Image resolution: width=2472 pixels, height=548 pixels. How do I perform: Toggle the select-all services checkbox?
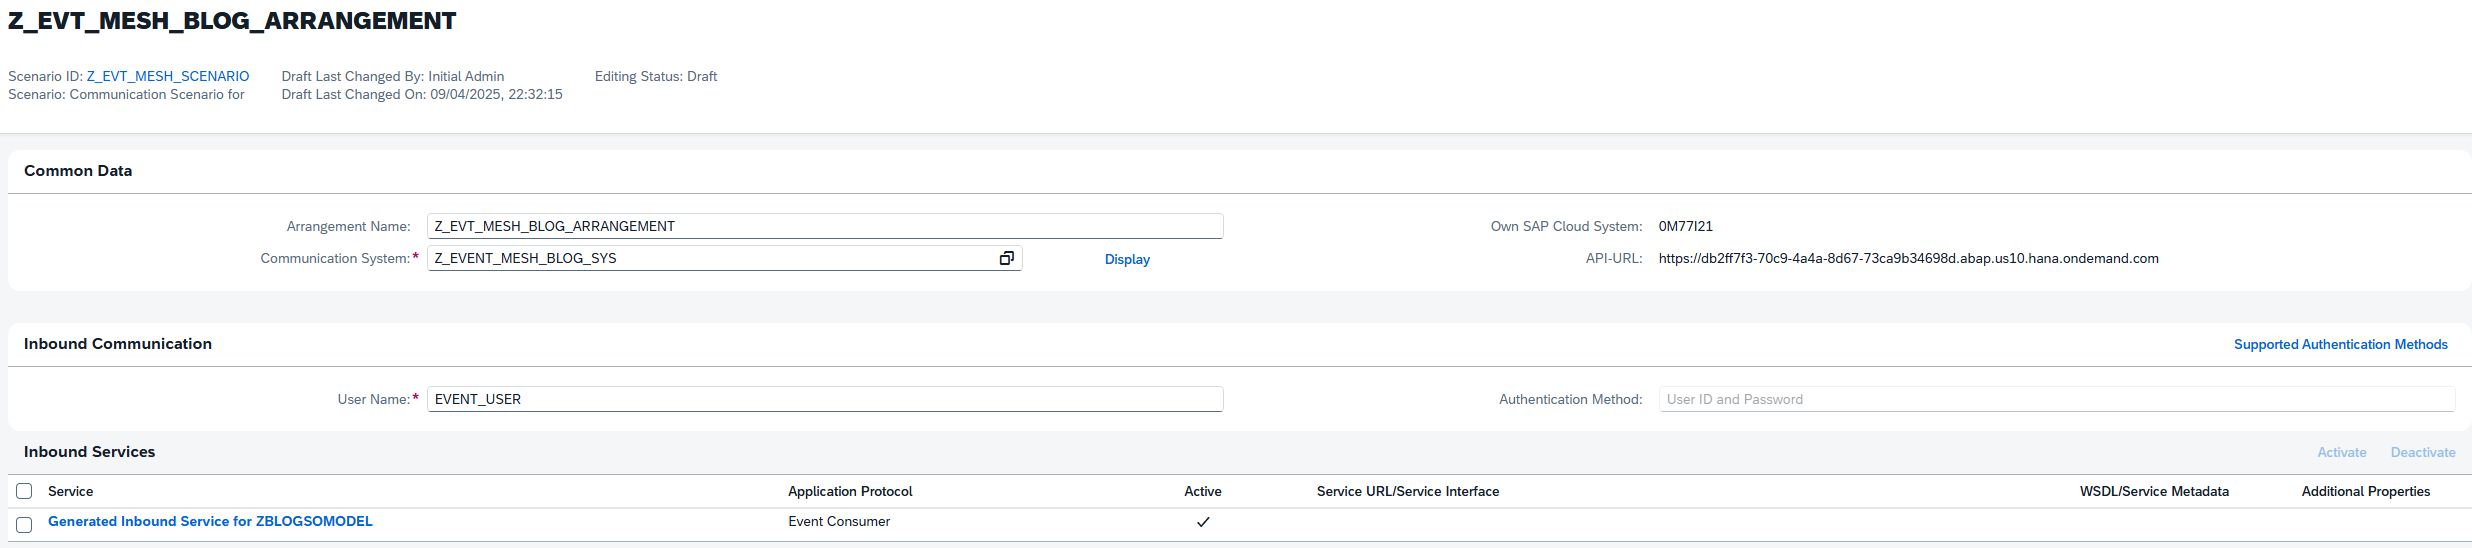click(x=24, y=491)
